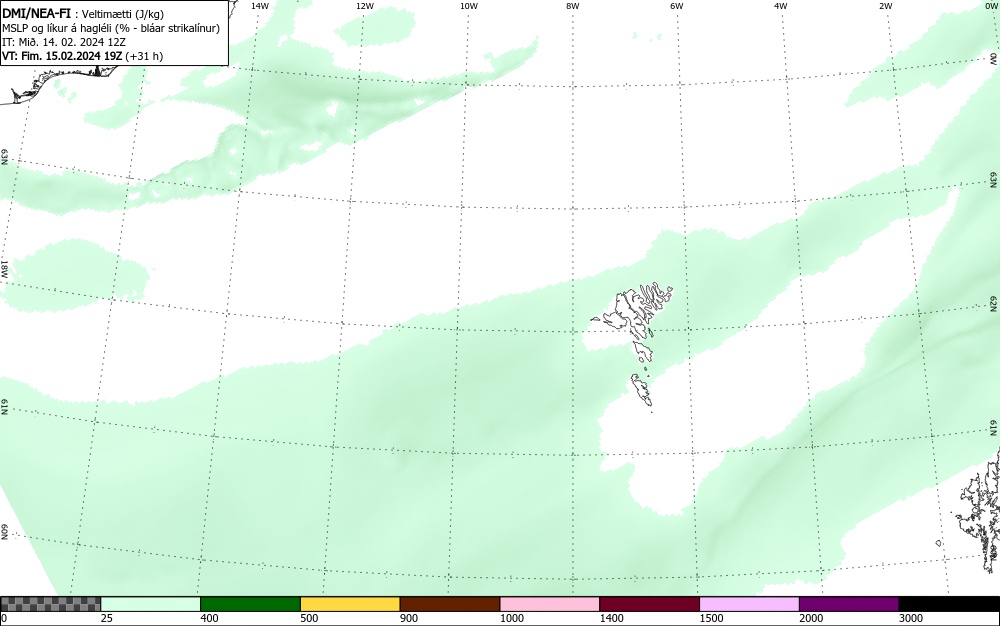Click the light green 25–400 legend swatch
Screen dimensions: 1000x626
(x=151, y=604)
